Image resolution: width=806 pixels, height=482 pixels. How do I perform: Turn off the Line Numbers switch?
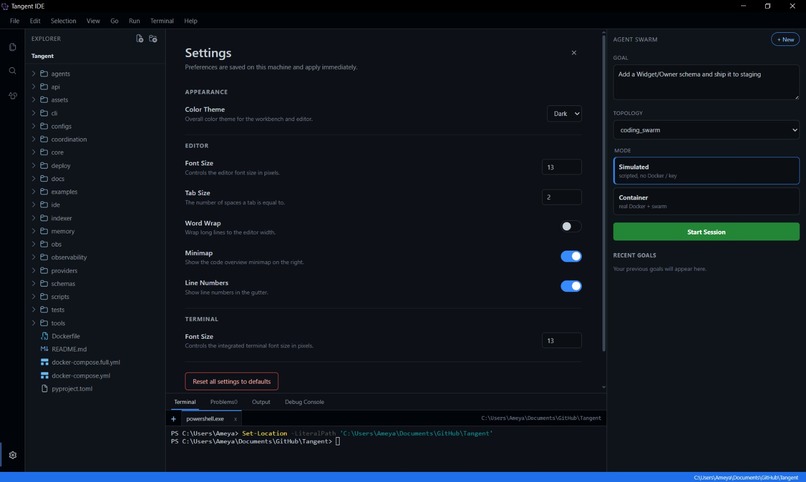coord(571,286)
